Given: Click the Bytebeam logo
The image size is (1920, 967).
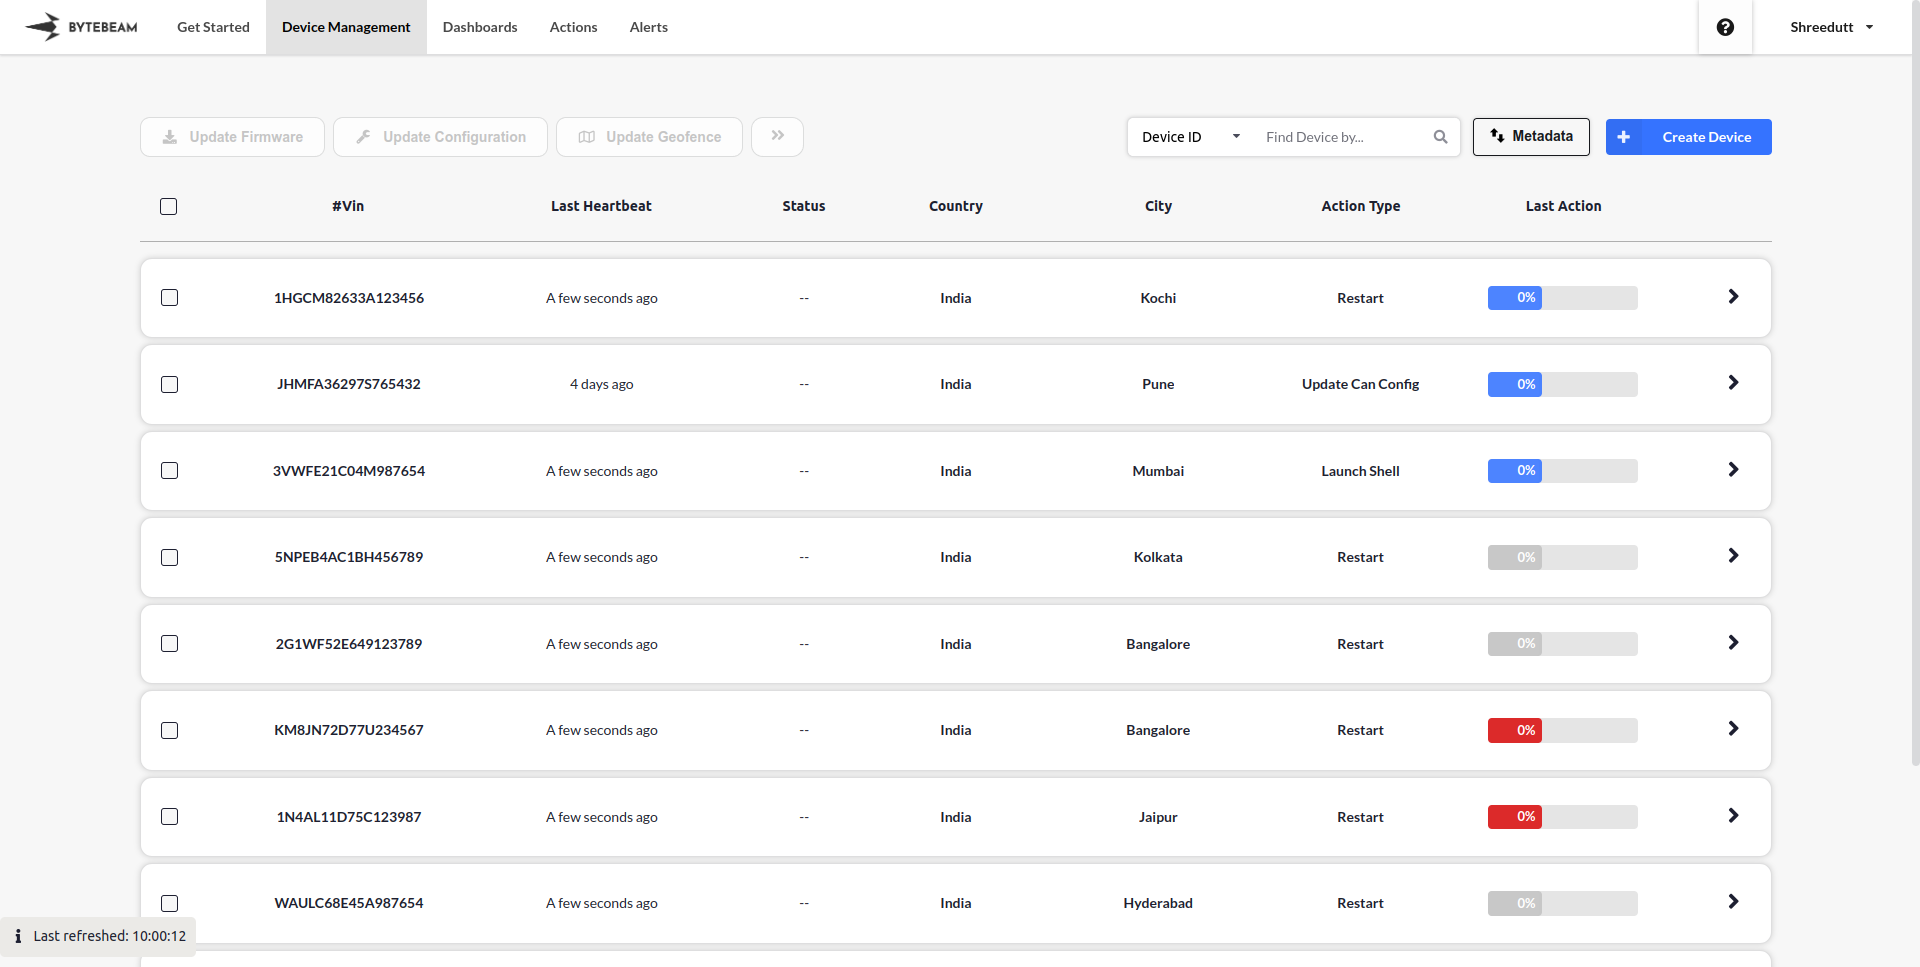Looking at the screenshot, I should point(82,27).
